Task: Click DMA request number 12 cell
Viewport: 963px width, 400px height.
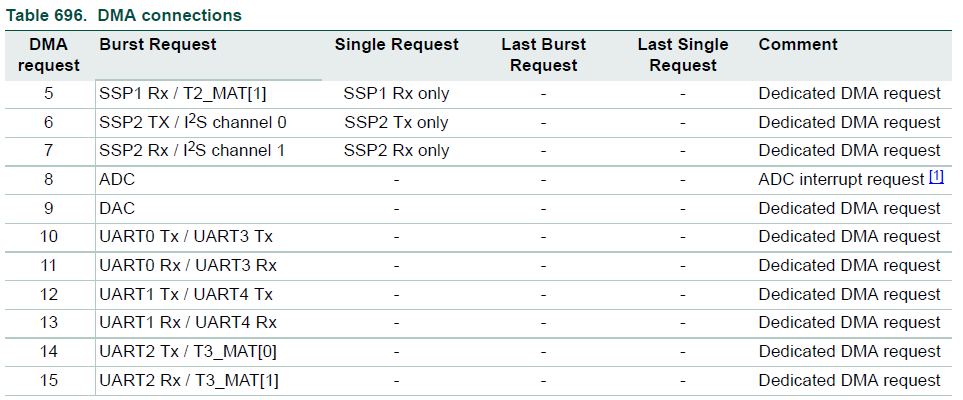Action: pos(49,295)
